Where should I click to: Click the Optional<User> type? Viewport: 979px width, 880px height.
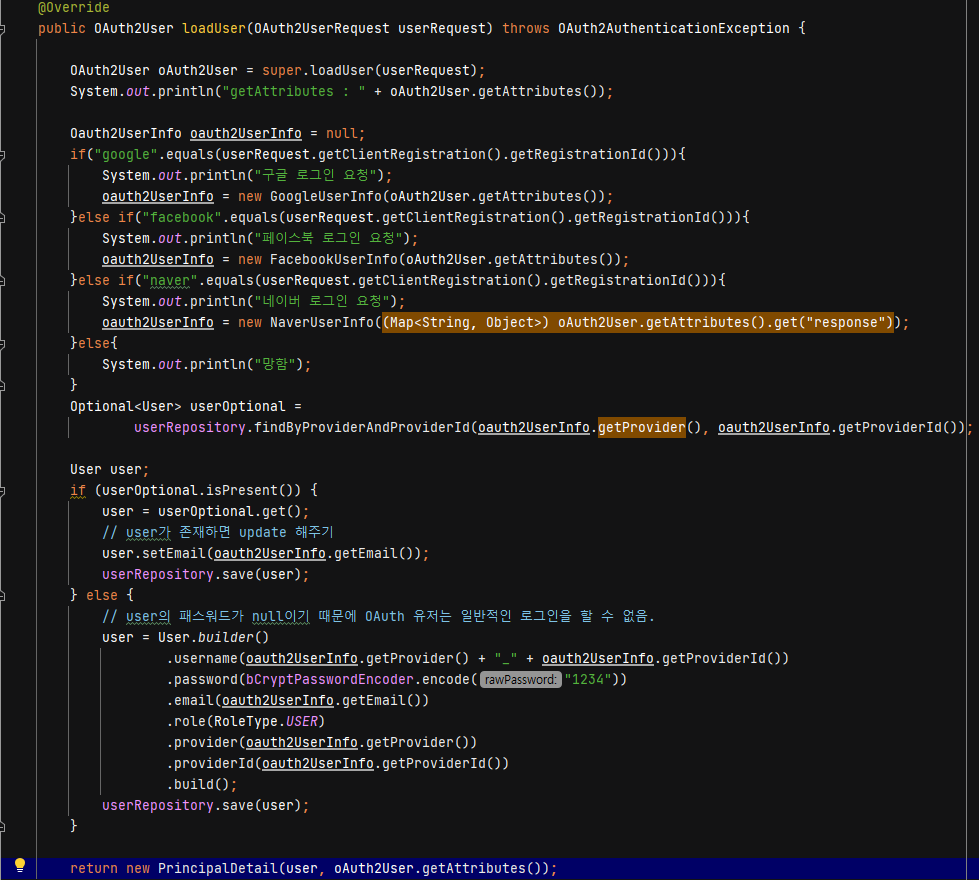[125, 407]
